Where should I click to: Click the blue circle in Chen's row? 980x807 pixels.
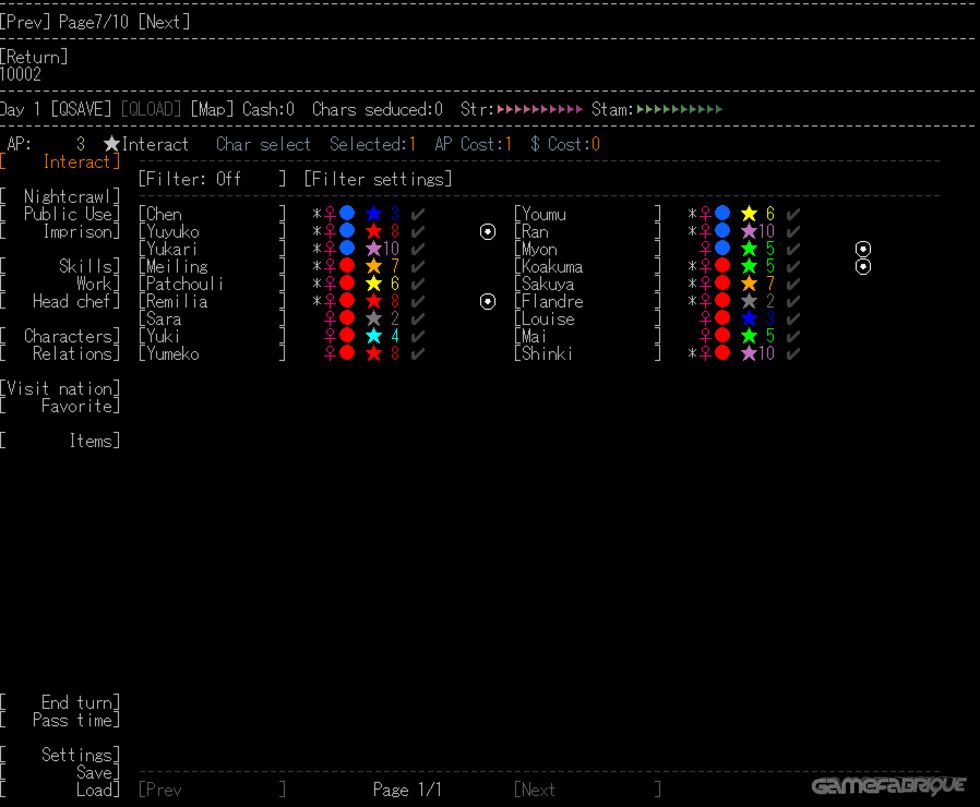click(x=347, y=214)
